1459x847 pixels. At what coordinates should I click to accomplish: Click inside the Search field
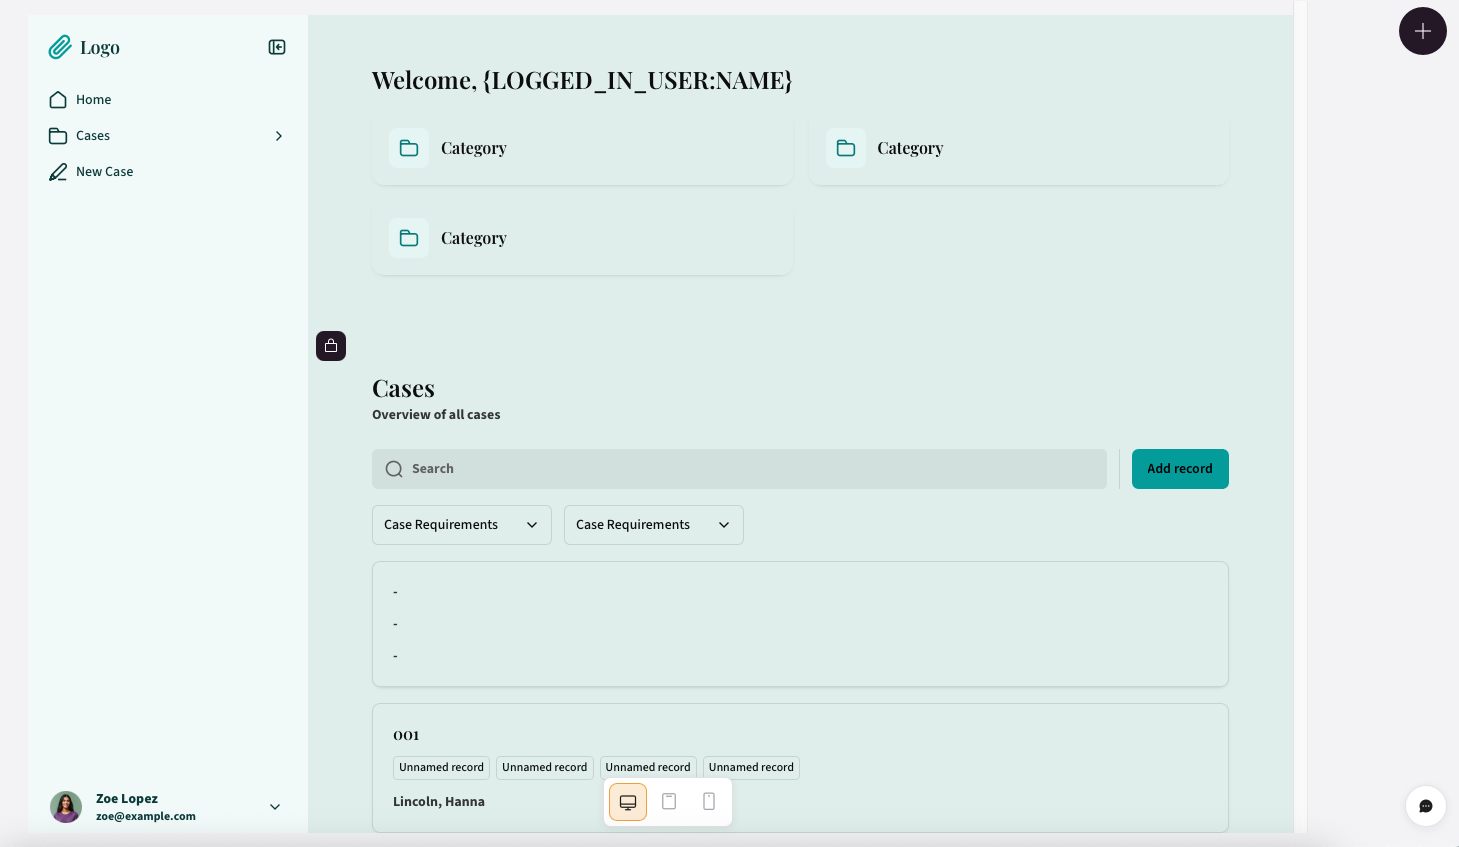coord(739,468)
